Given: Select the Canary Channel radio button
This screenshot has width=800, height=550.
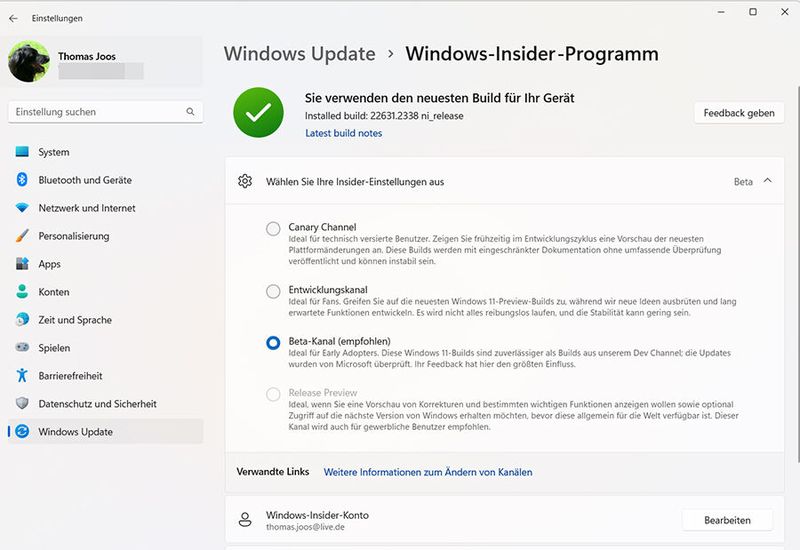Looking at the screenshot, I should (x=273, y=229).
